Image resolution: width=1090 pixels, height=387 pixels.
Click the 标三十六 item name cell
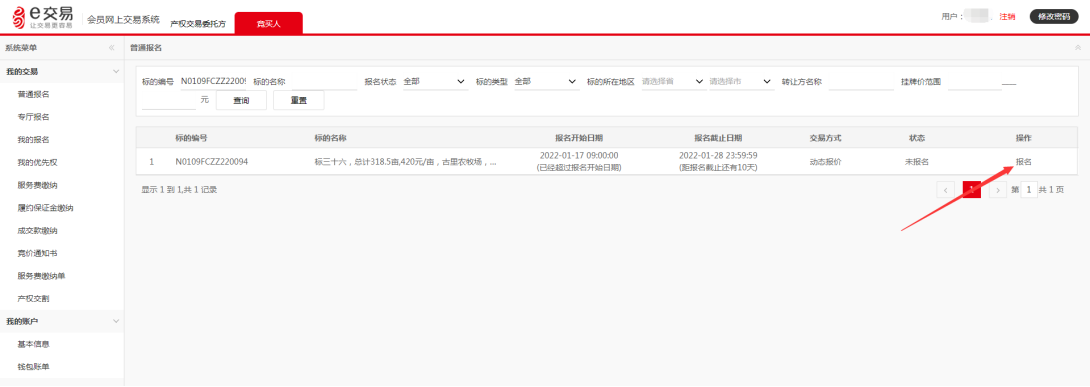pos(406,162)
